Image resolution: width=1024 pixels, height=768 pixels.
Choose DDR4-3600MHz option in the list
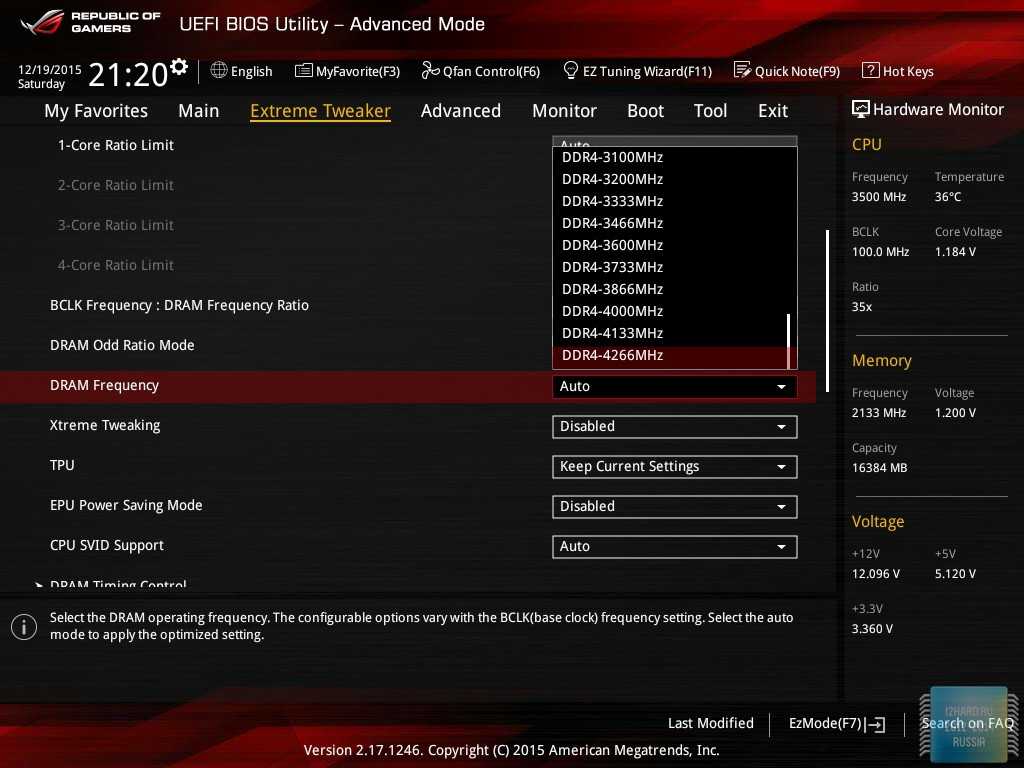click(x=612, y=245)
